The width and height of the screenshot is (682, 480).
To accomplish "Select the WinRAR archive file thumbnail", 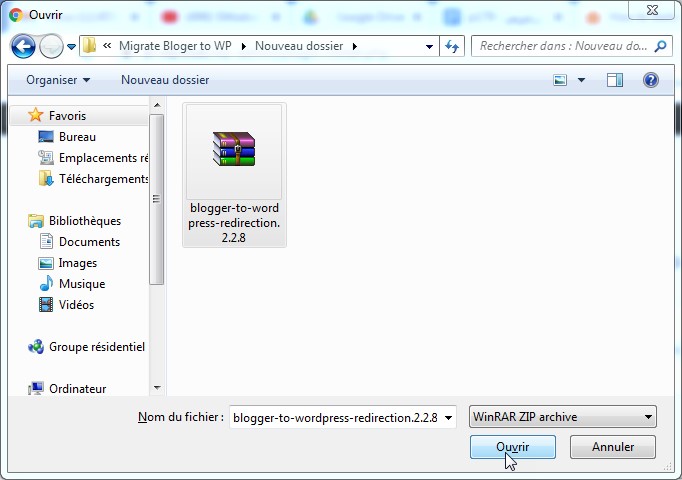I will pos(234,151).
